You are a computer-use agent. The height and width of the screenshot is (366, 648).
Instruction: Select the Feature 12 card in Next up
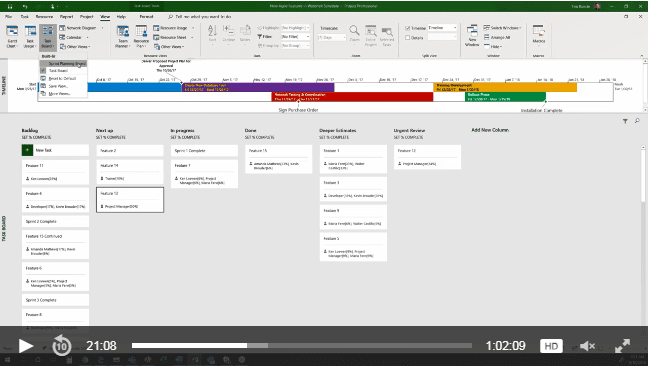[x=130, y=200]
